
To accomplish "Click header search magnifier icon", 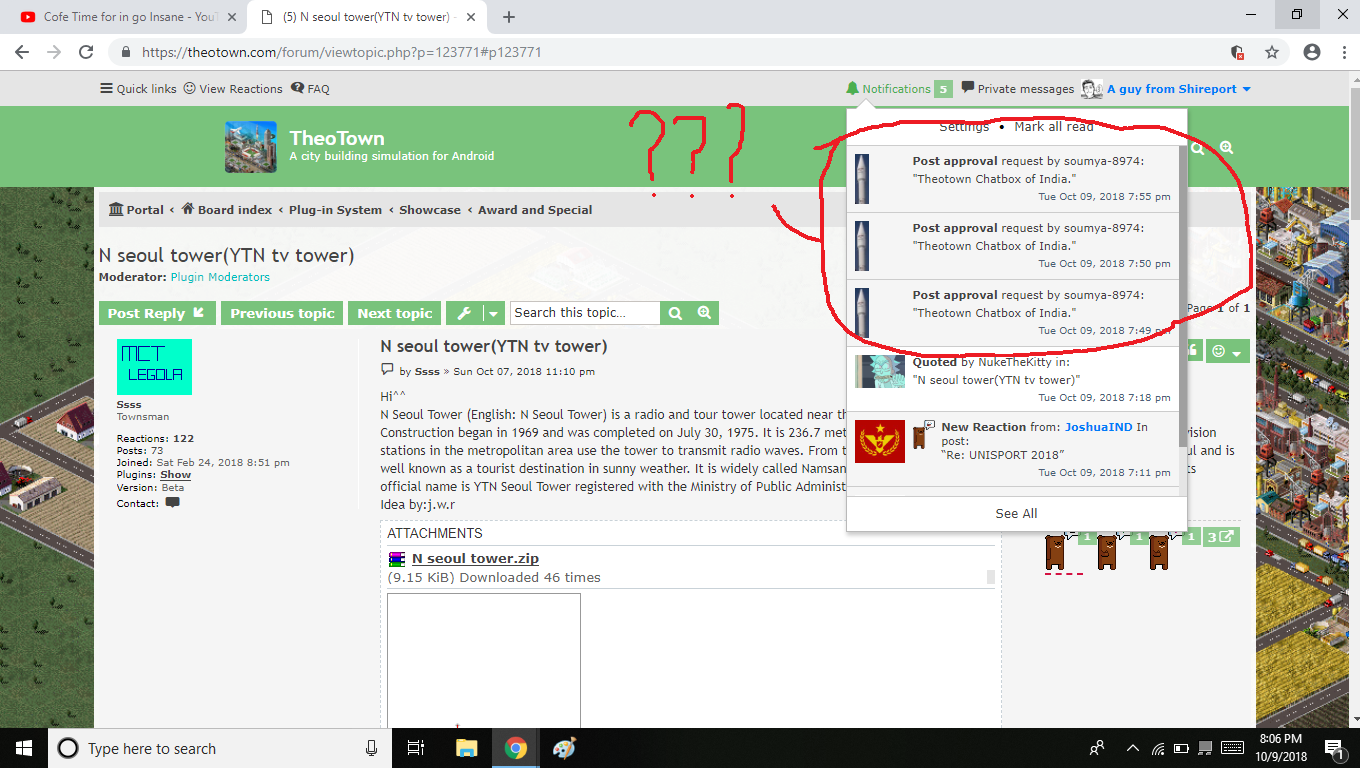I will click(1197, 148).
